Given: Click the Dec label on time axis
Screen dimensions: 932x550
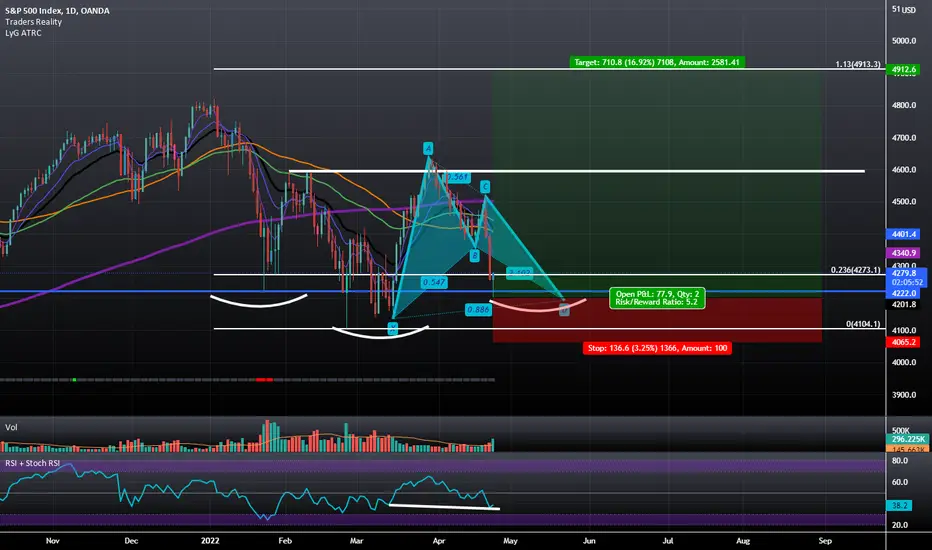Looking at the screenshot, I should click(x=131, y=541).
